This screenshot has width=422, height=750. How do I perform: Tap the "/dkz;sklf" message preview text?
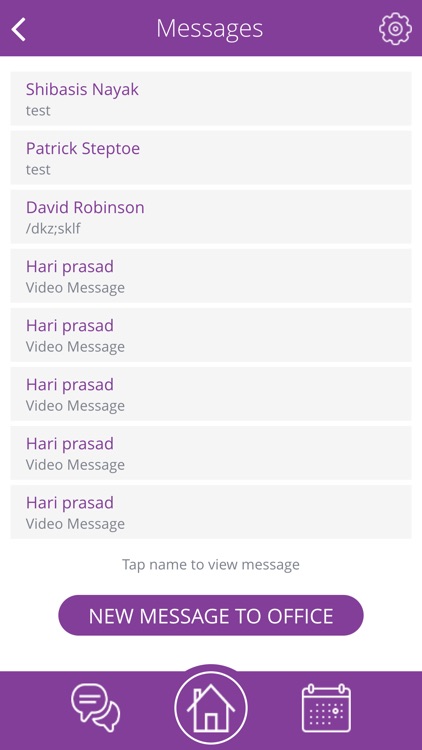(53, 229)
